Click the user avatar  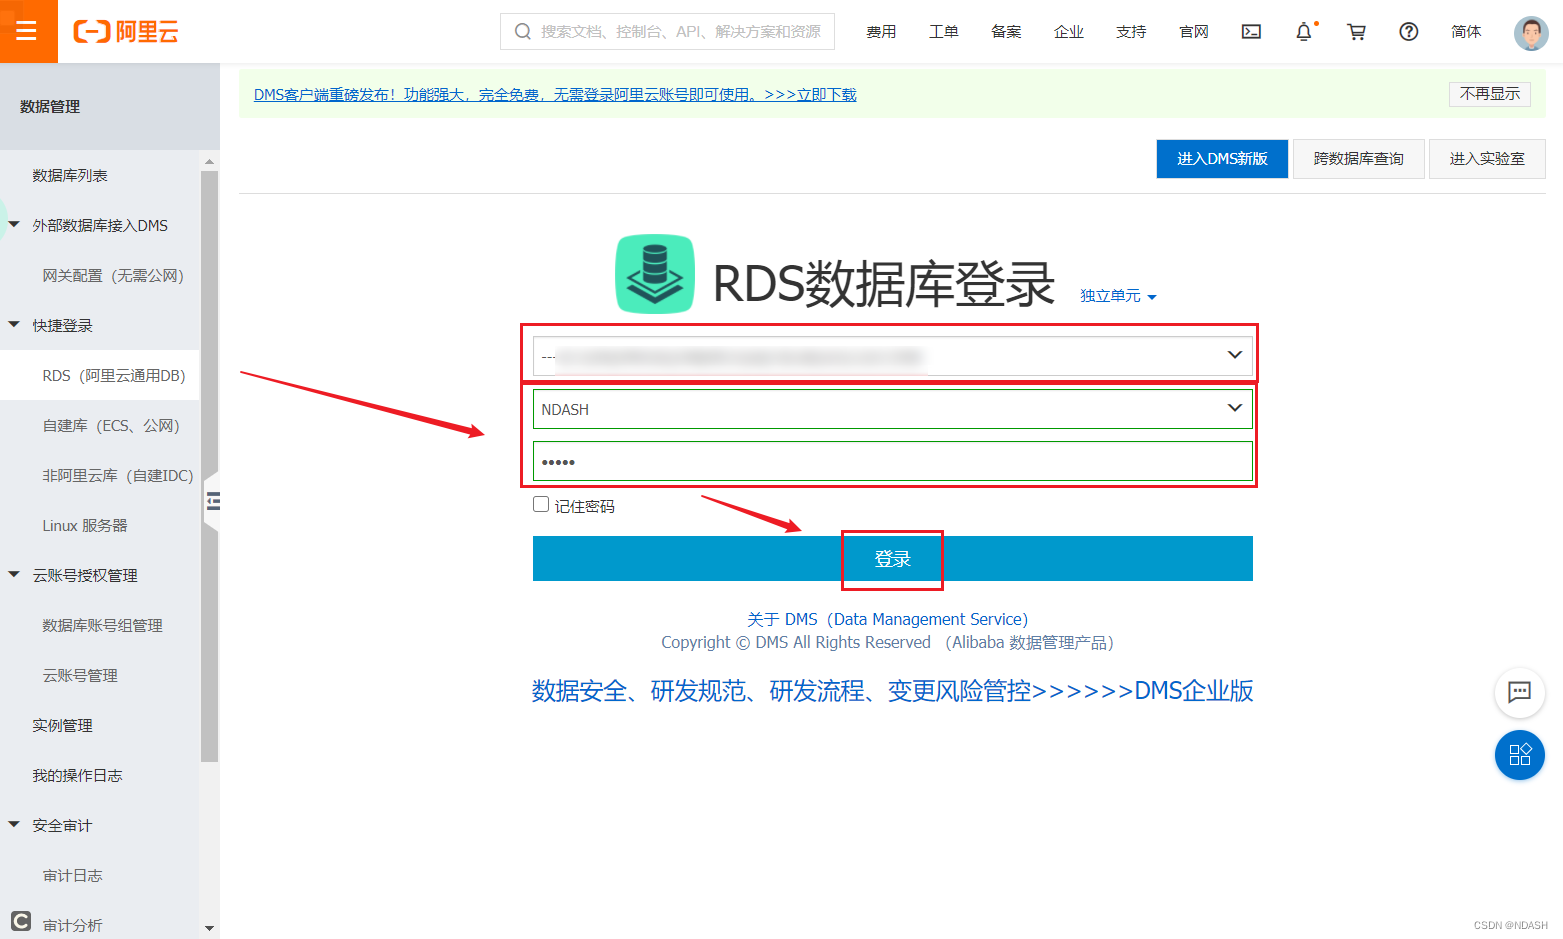[x=1531, y=33]
